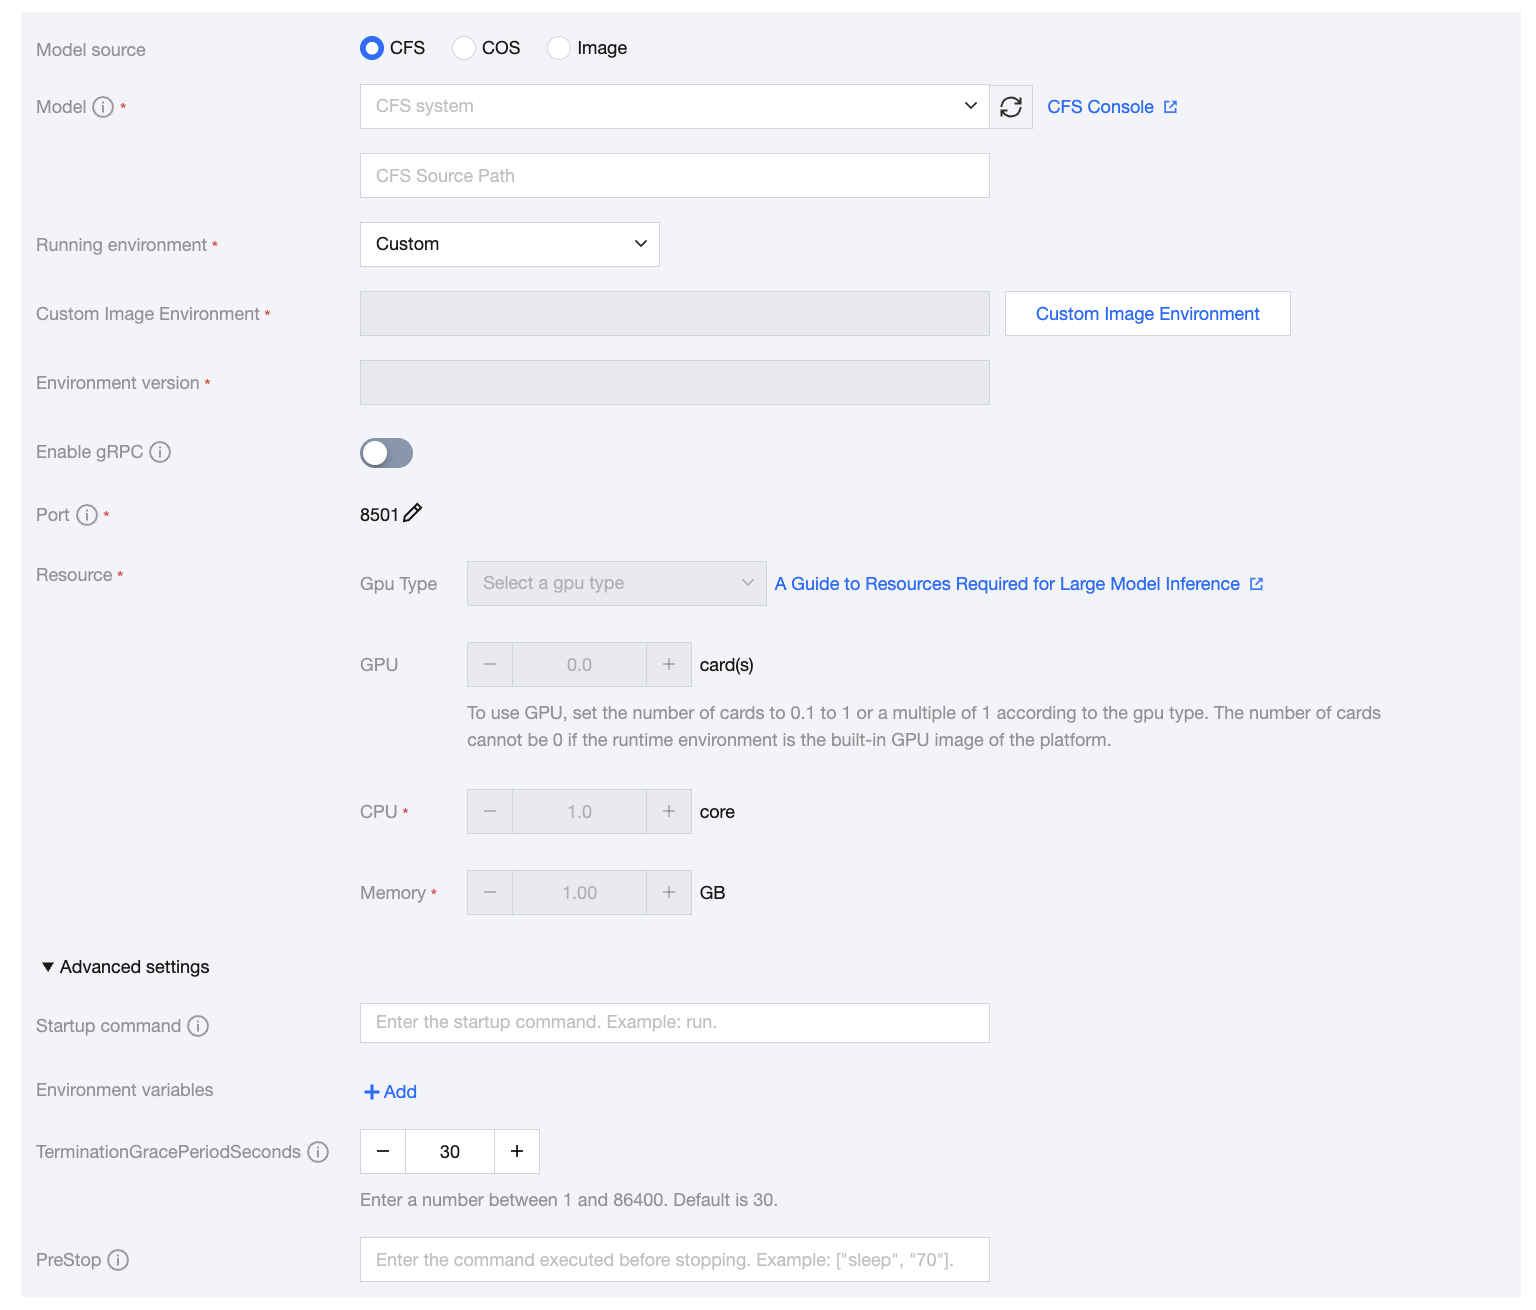Click the info icon next to Enable gRPC
The height and width of the screenshot is (1310, 1536).
tap(160, 452)
